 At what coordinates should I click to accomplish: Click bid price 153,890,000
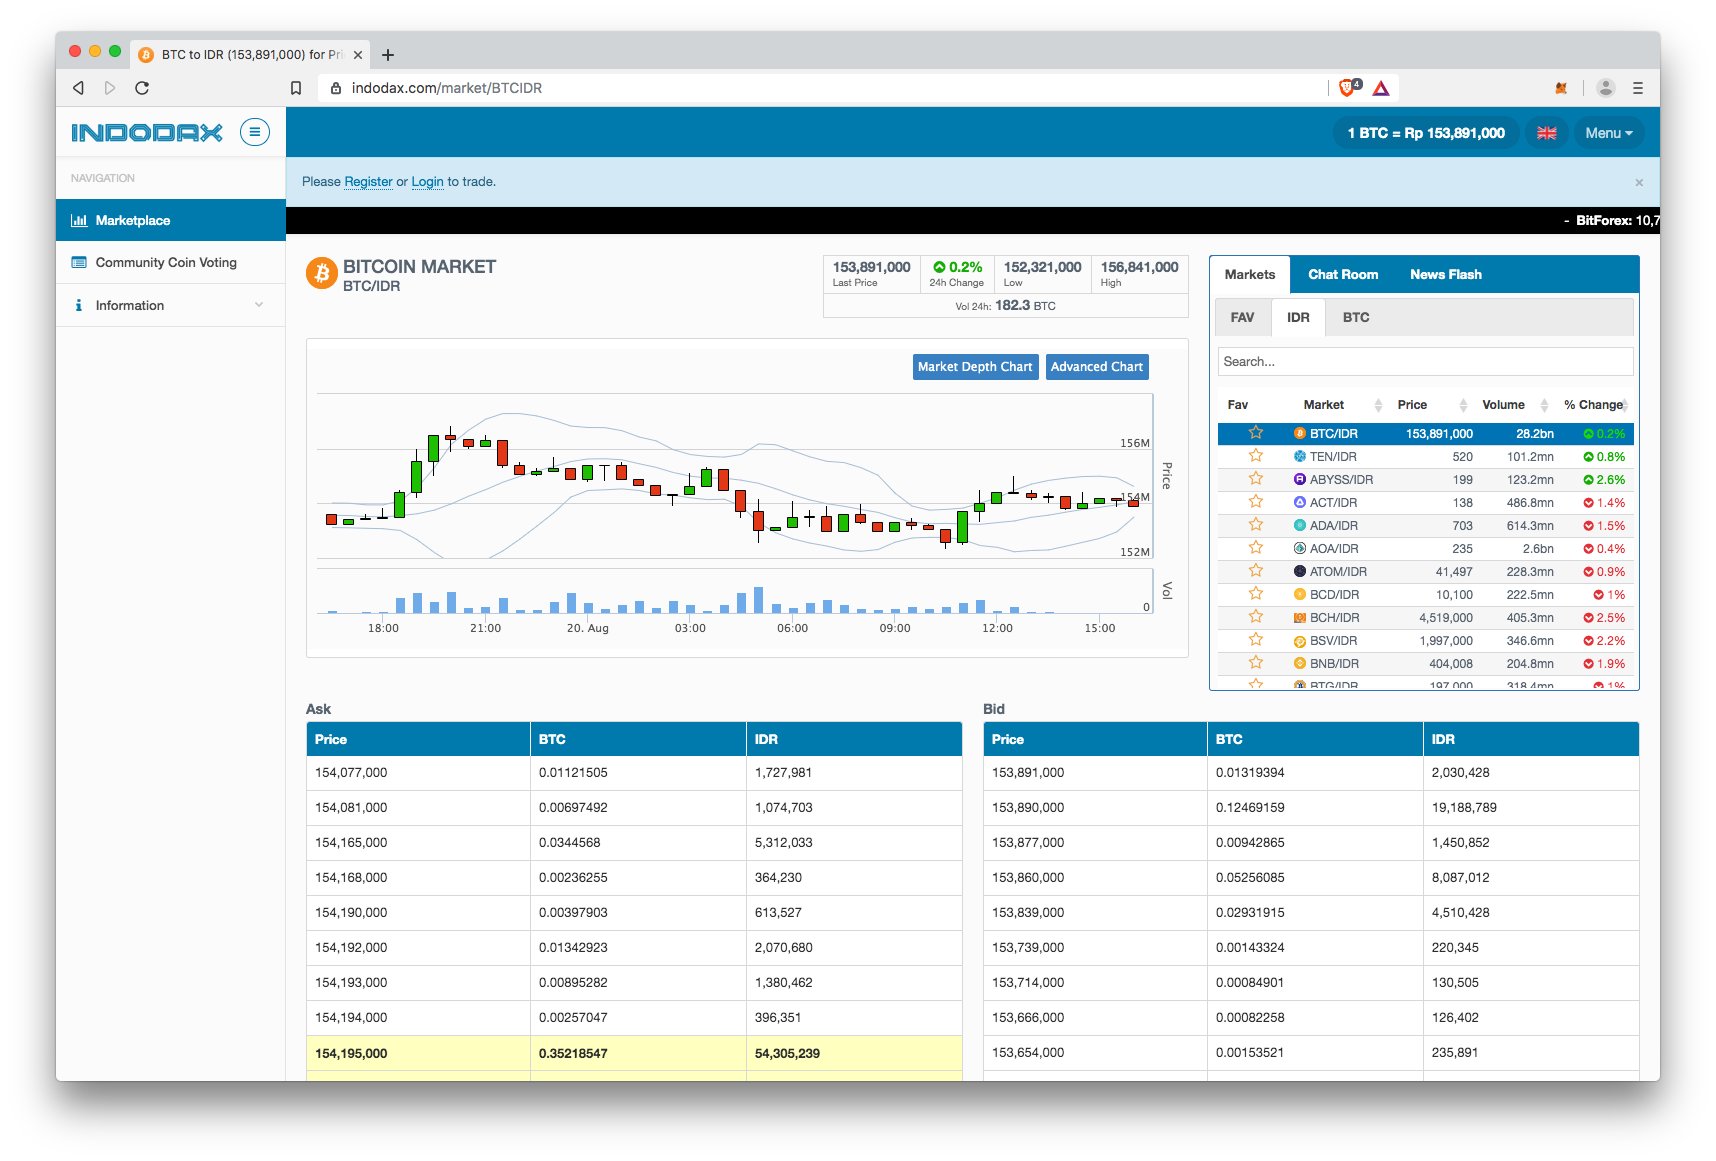(x=1028, y=808)
